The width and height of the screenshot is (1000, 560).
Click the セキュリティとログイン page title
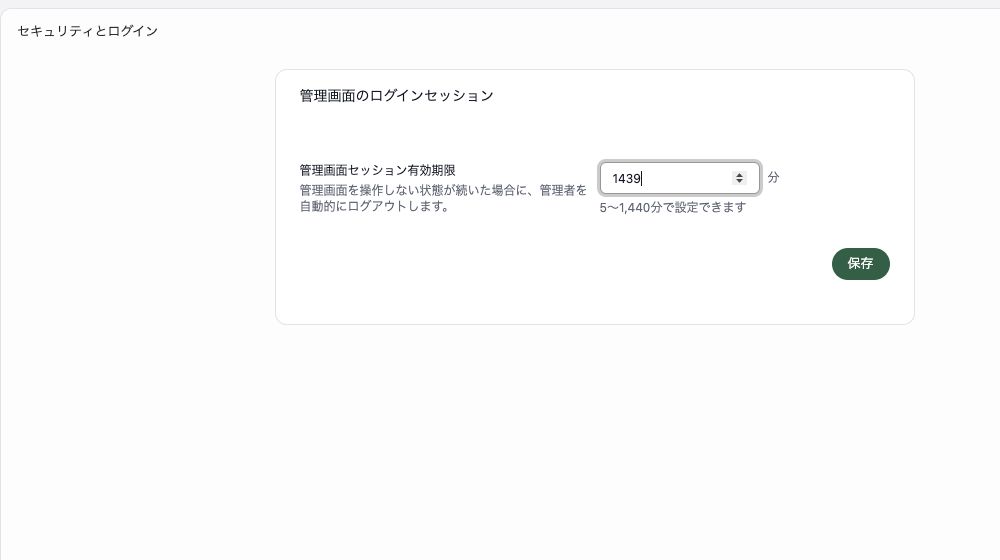click(87, 31)
